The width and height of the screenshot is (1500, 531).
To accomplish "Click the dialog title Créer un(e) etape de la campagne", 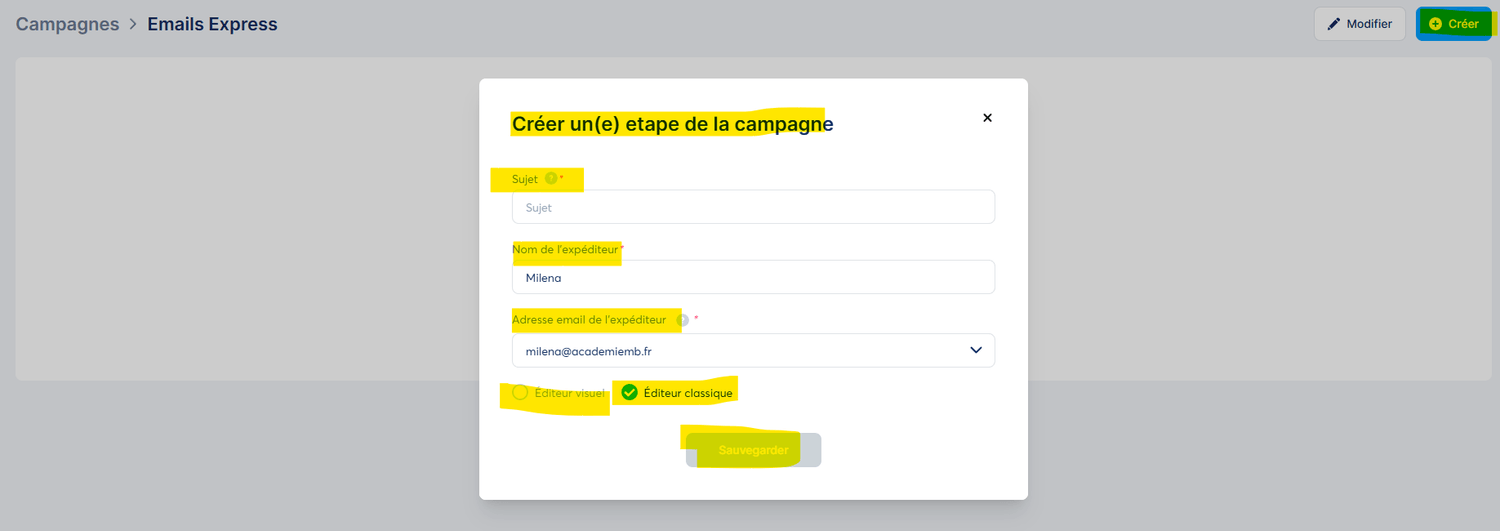I will (672, 124).
